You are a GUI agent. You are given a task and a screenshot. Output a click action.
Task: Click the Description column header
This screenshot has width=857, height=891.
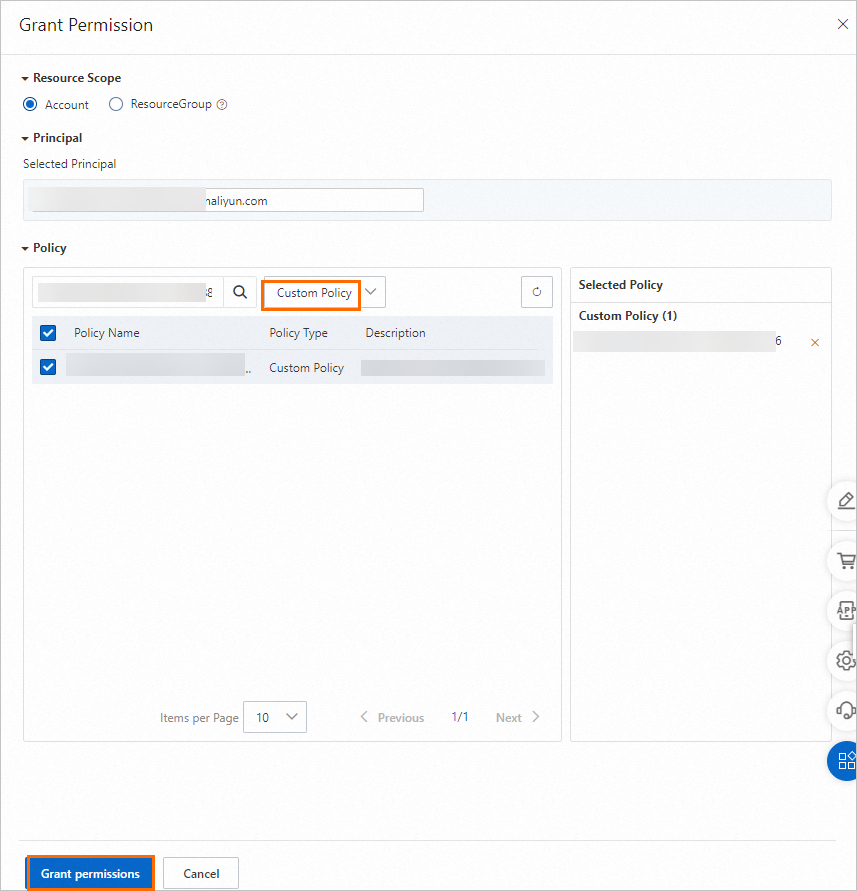point(396,333)
